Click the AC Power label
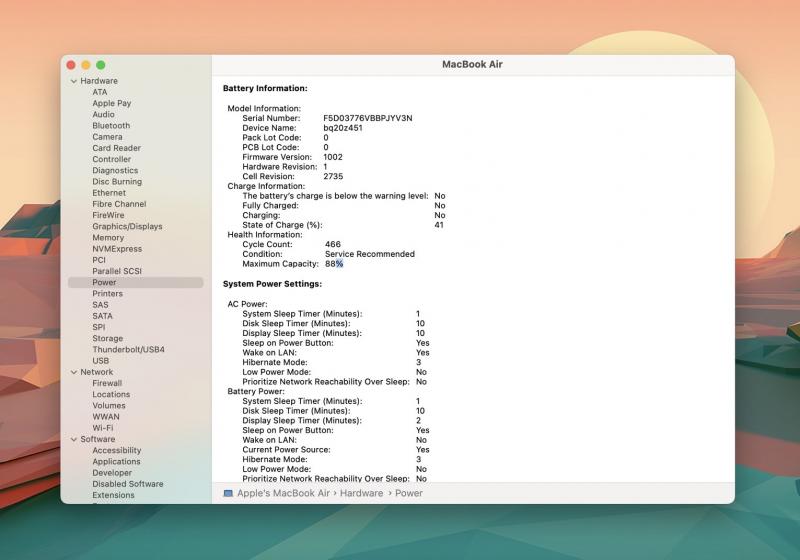This screenshot has height=560, width=800. click(247, 304)
